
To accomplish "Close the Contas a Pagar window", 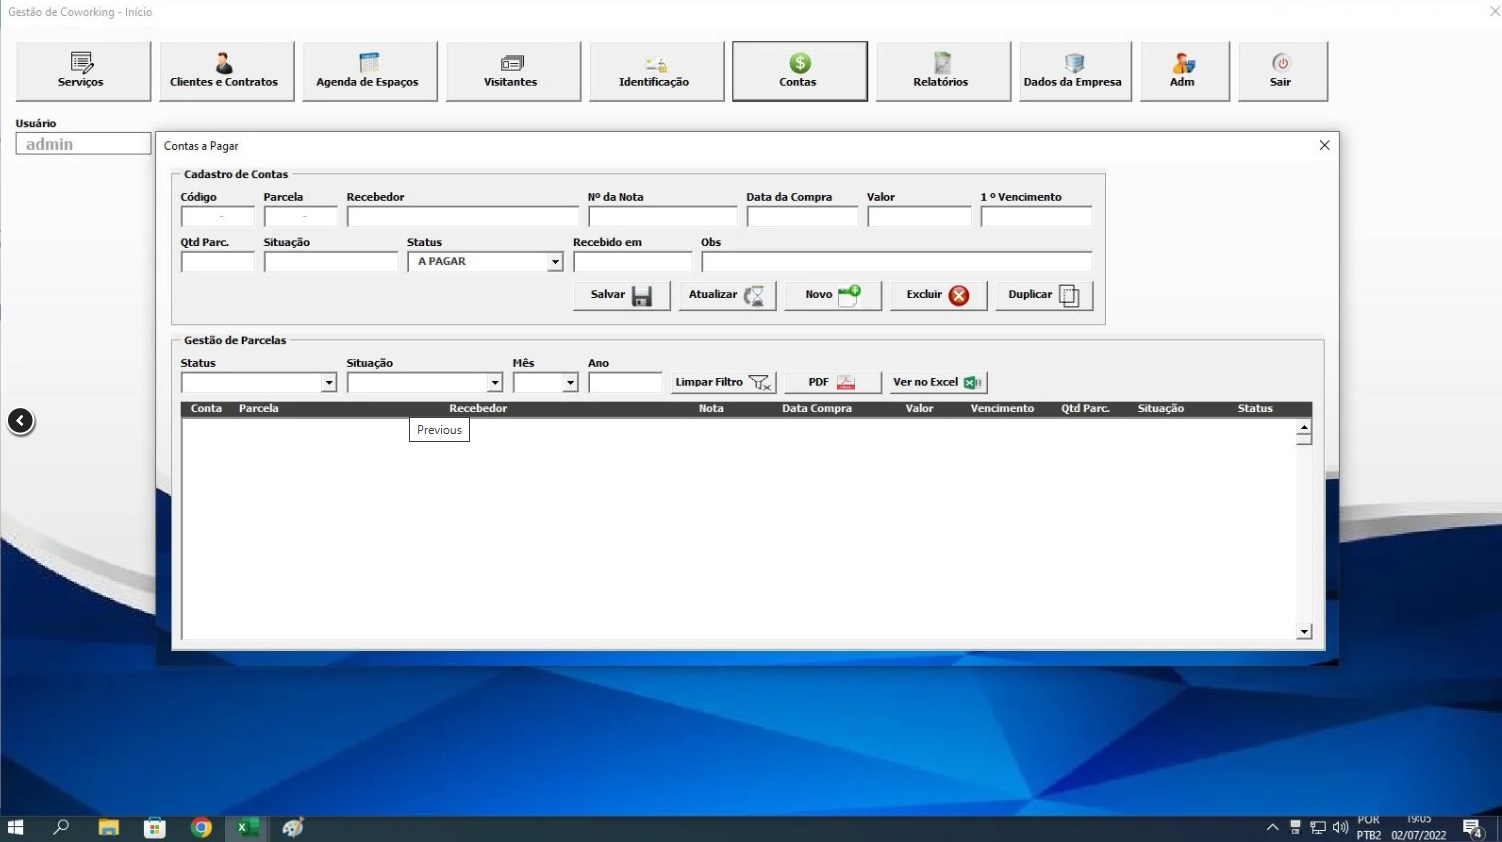I will (x=1324, y=146).
